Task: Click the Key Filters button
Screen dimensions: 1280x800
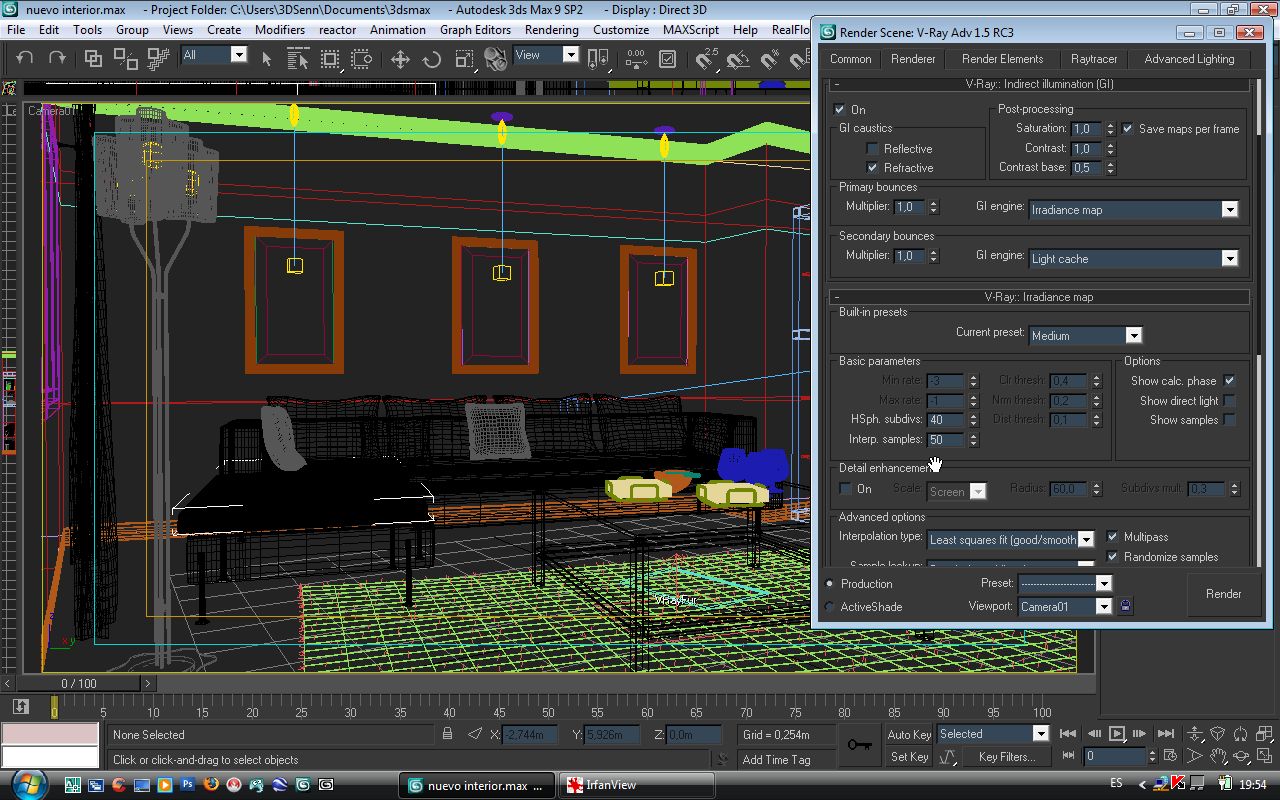Action: pos(1006,757)
